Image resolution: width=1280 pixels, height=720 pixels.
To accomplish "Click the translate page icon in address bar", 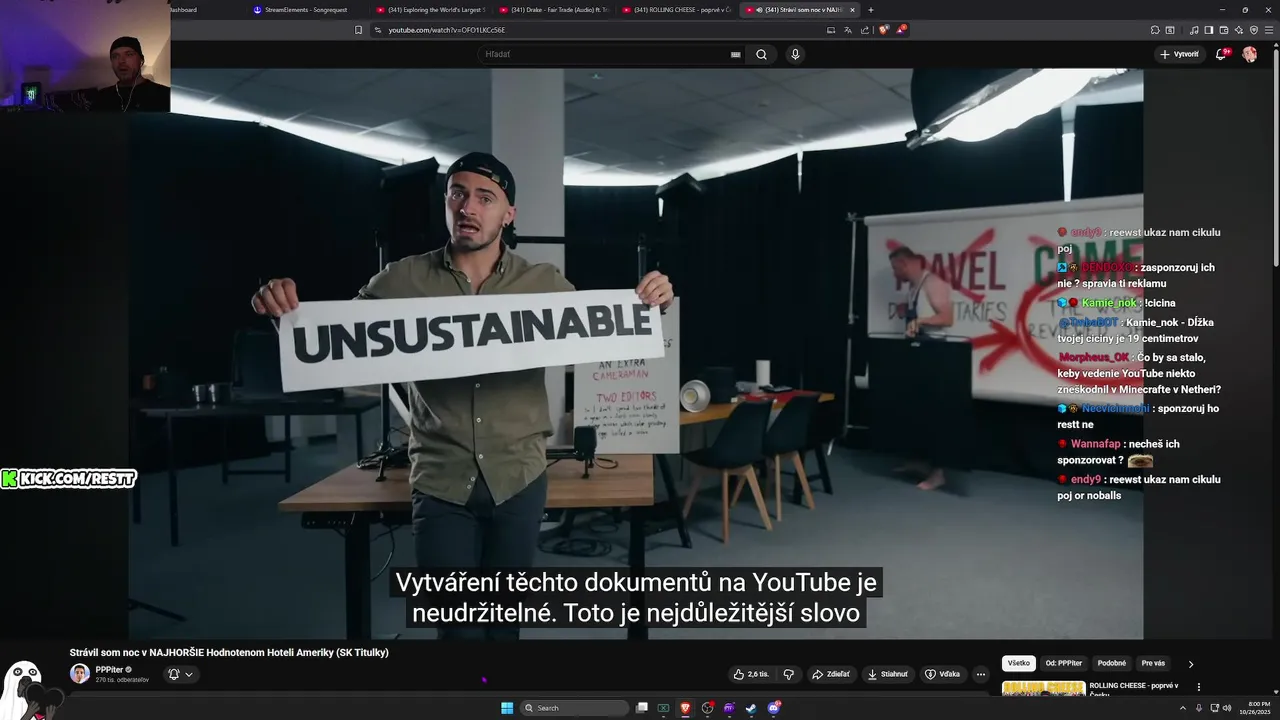I will coord(847,30).
